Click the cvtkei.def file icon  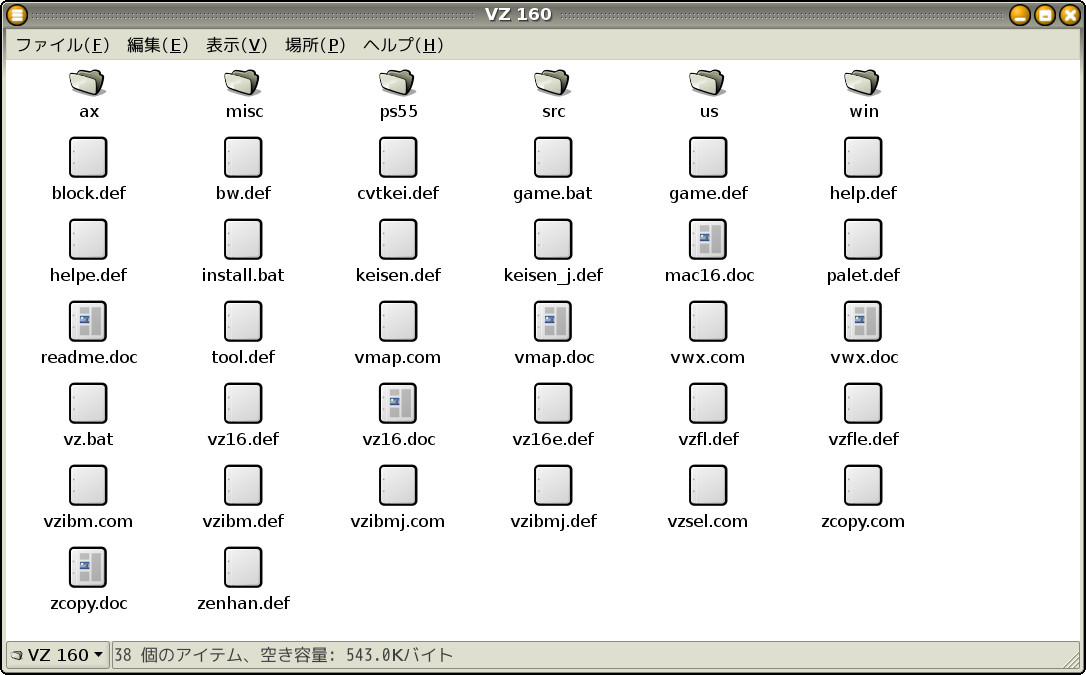398,157
